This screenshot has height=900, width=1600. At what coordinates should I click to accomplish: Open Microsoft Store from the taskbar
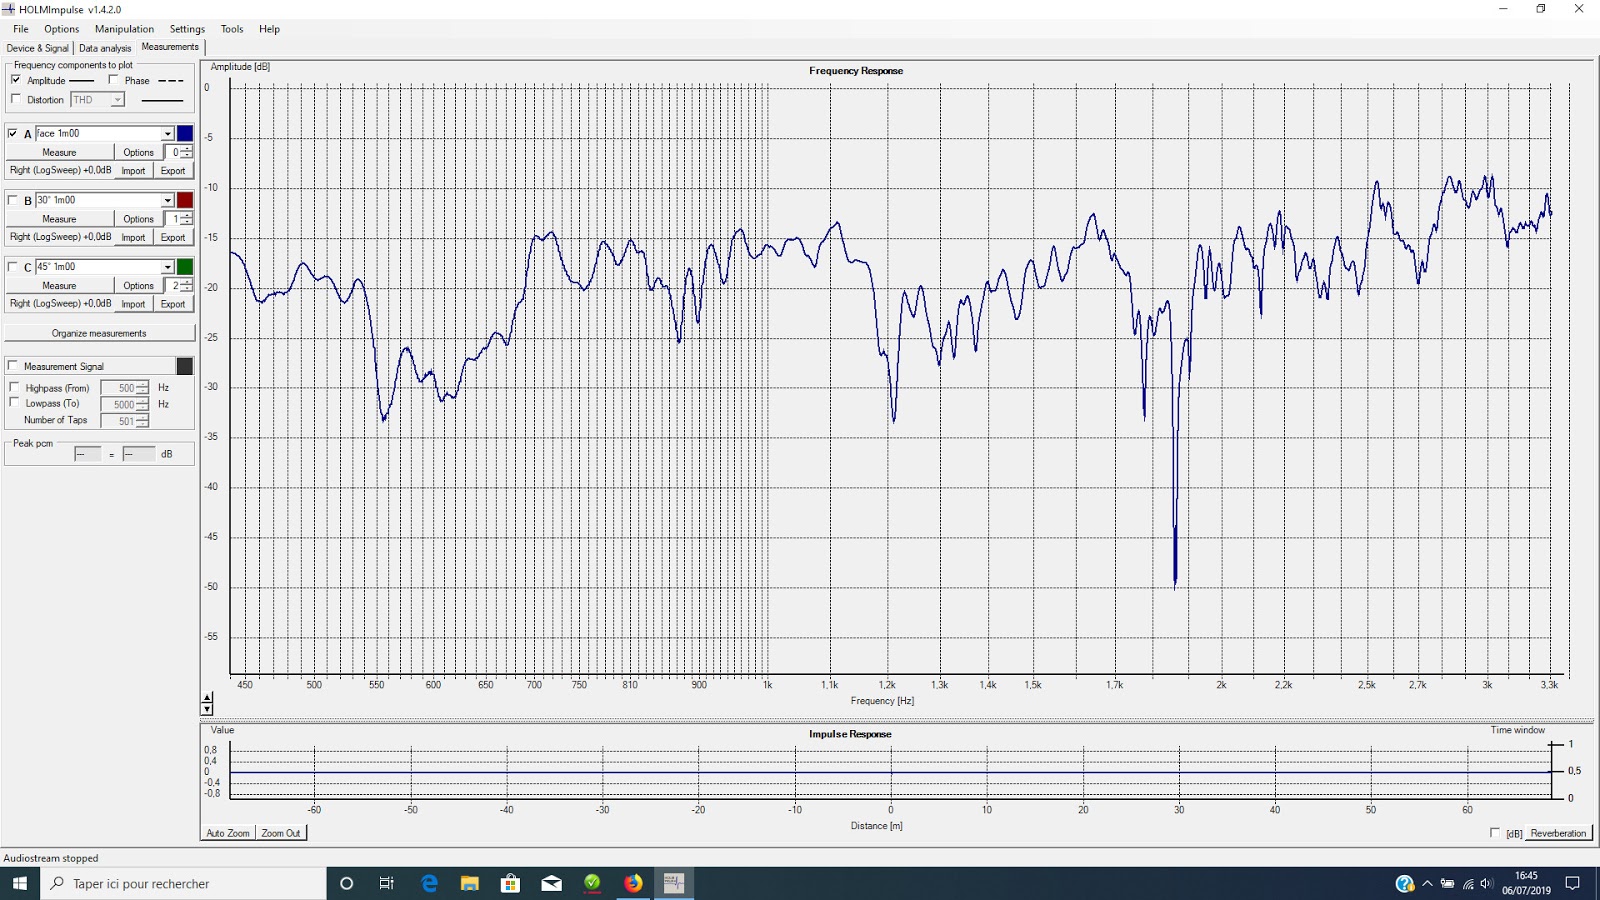click(x=511, y=883)
